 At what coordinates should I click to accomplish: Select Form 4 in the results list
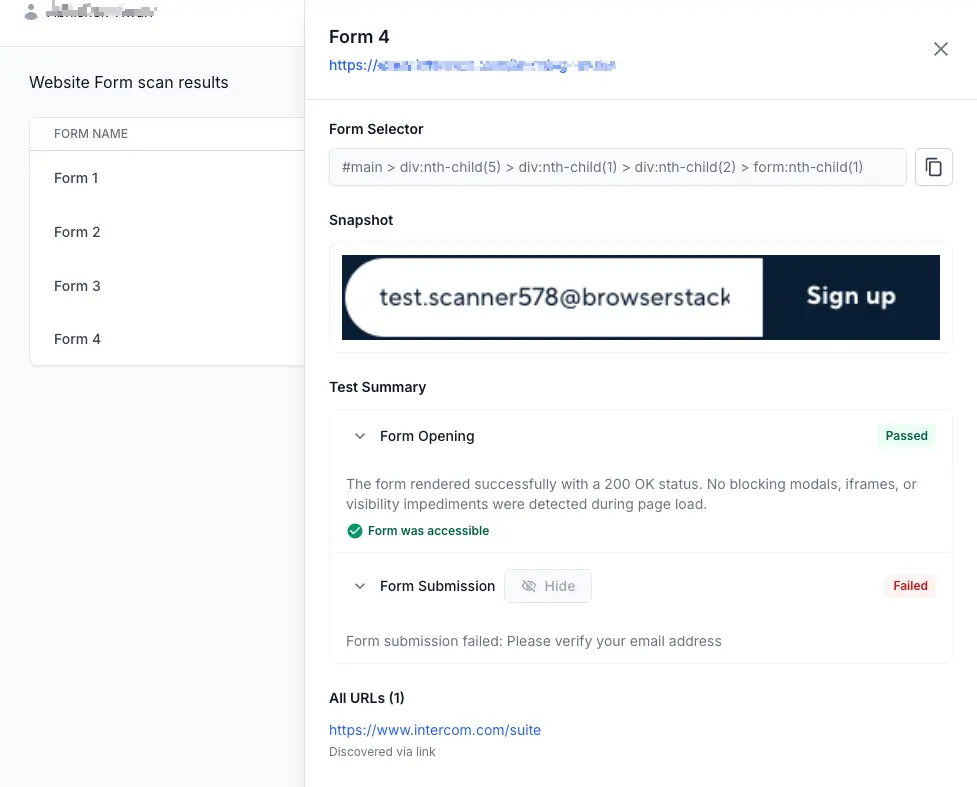point(77,339)
